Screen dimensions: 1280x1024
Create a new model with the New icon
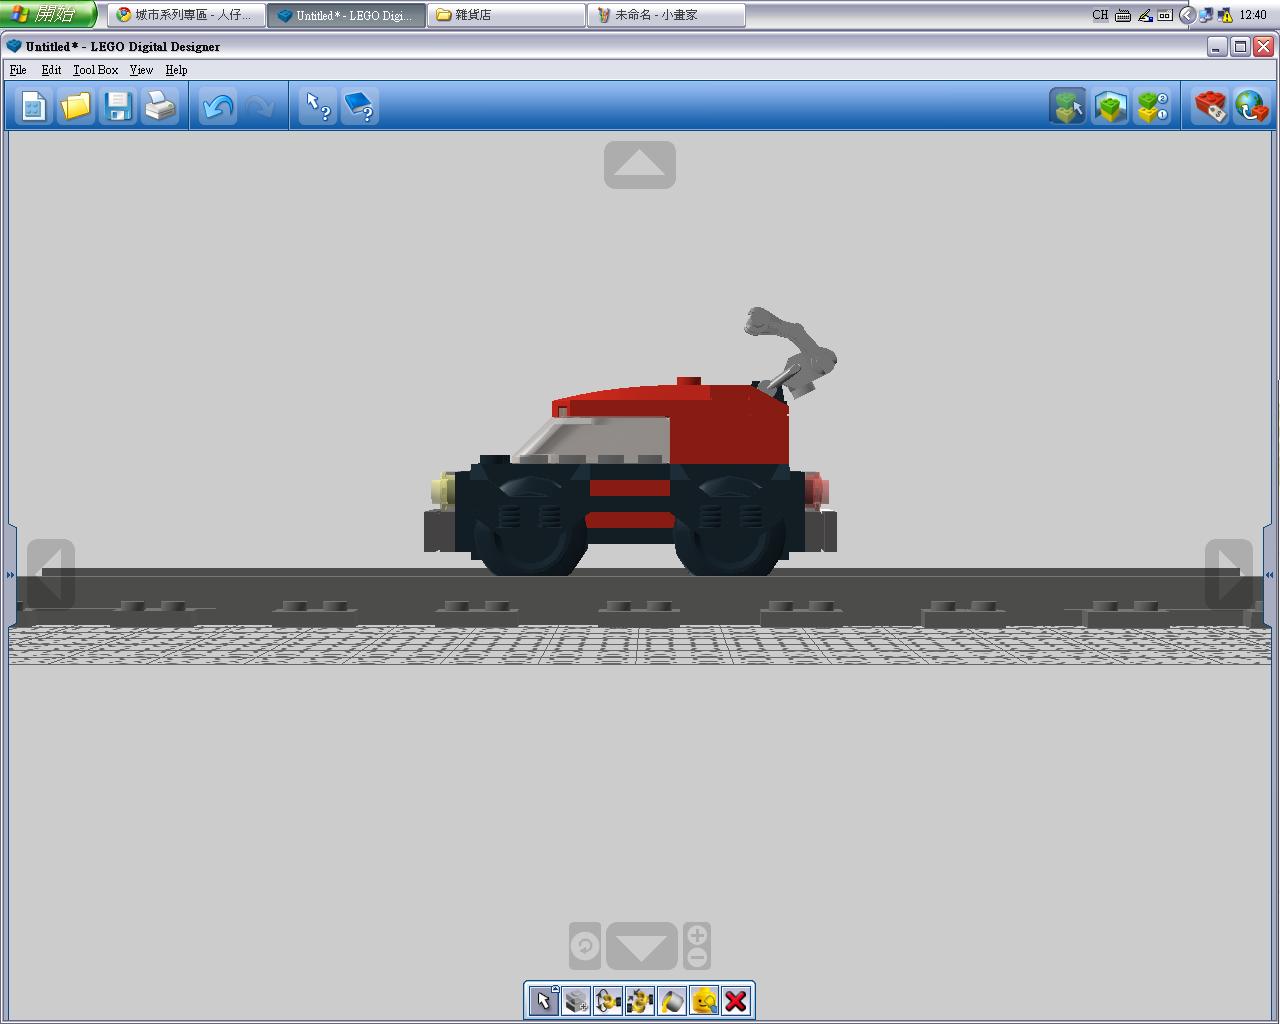tap(33, 106)
